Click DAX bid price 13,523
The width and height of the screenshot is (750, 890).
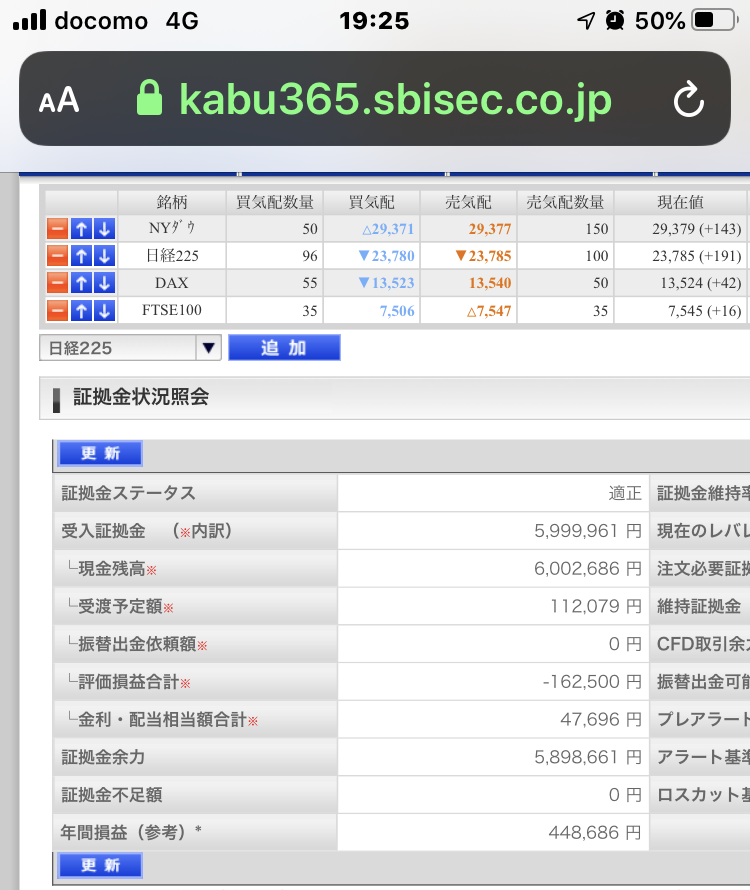pos(387,283)
